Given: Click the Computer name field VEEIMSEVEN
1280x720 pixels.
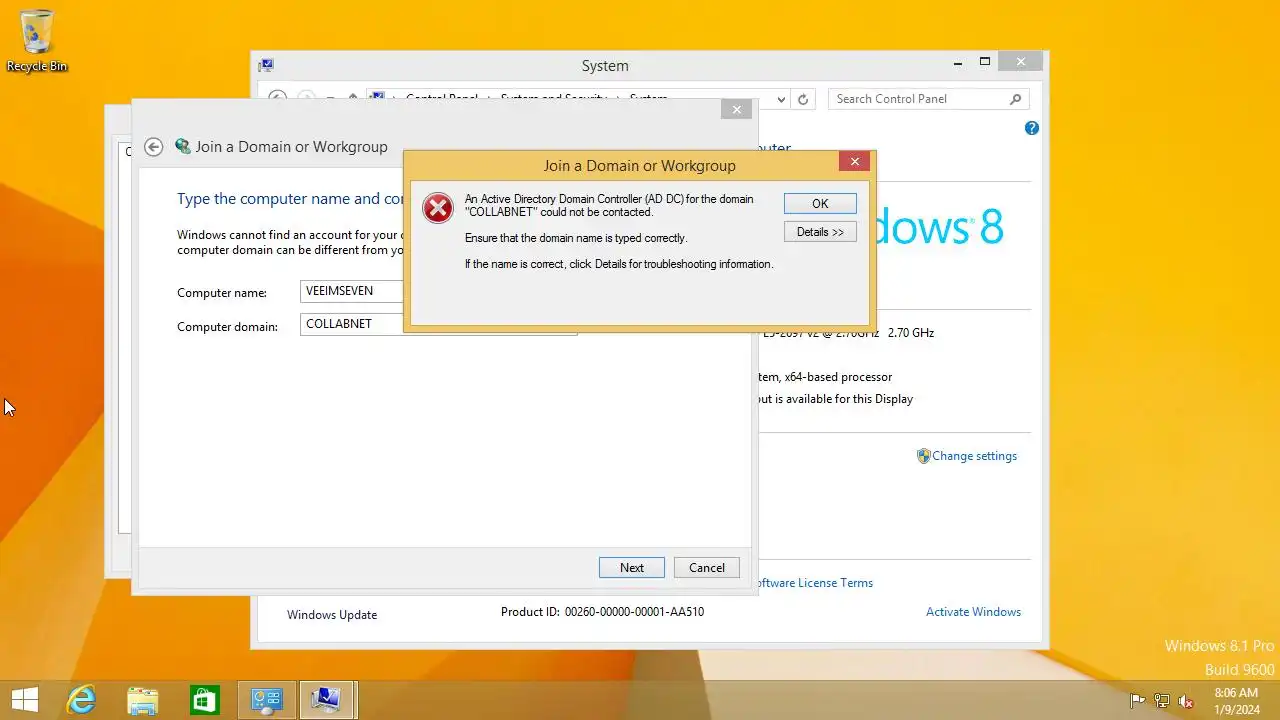Looking at the screenshot, I should pos(352,291).
